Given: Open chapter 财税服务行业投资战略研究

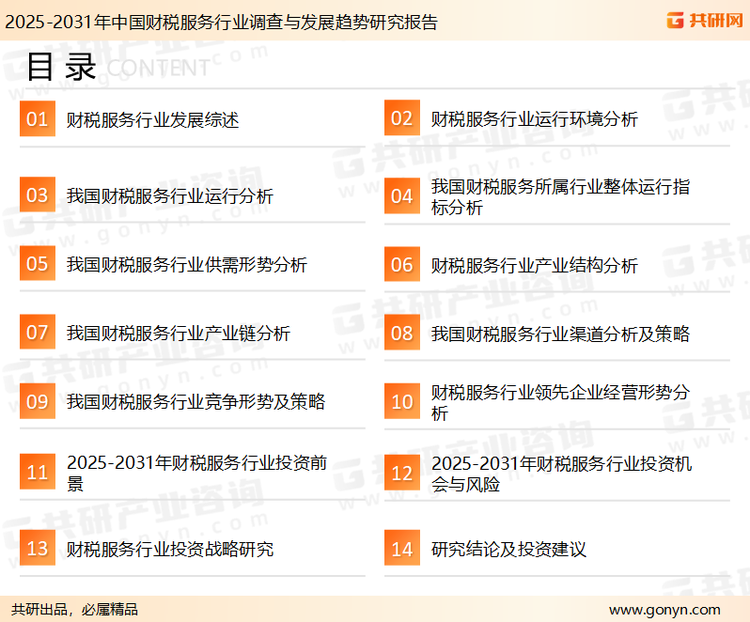Looking at the screenshot, I should 170,549.
